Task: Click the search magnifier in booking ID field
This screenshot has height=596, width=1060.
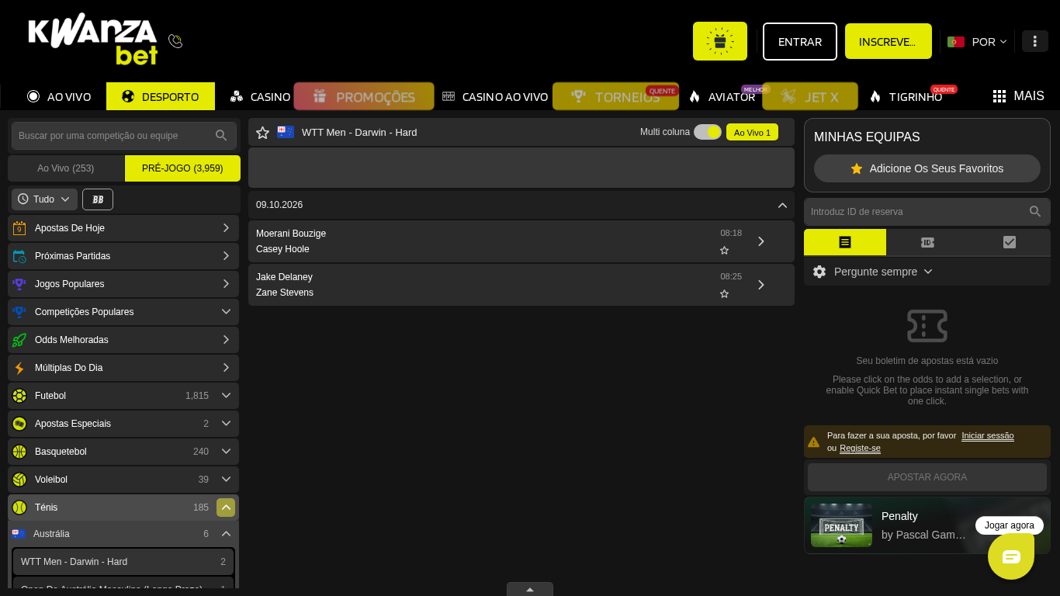Action: 1034,212
